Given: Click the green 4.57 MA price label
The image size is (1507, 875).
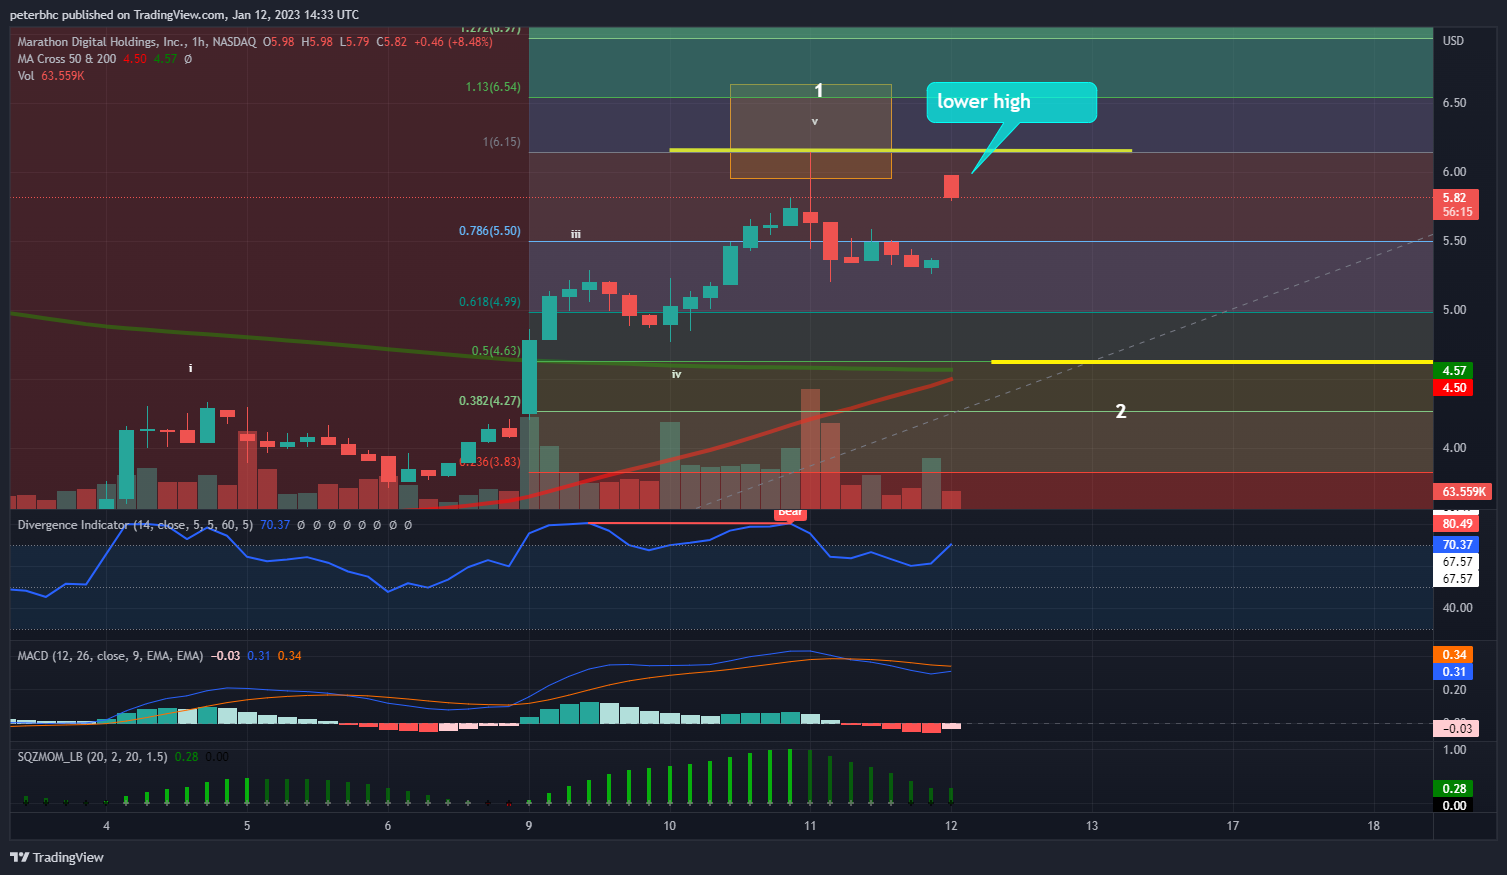Looking at the screenshot, I should (x=1455, y=371).
